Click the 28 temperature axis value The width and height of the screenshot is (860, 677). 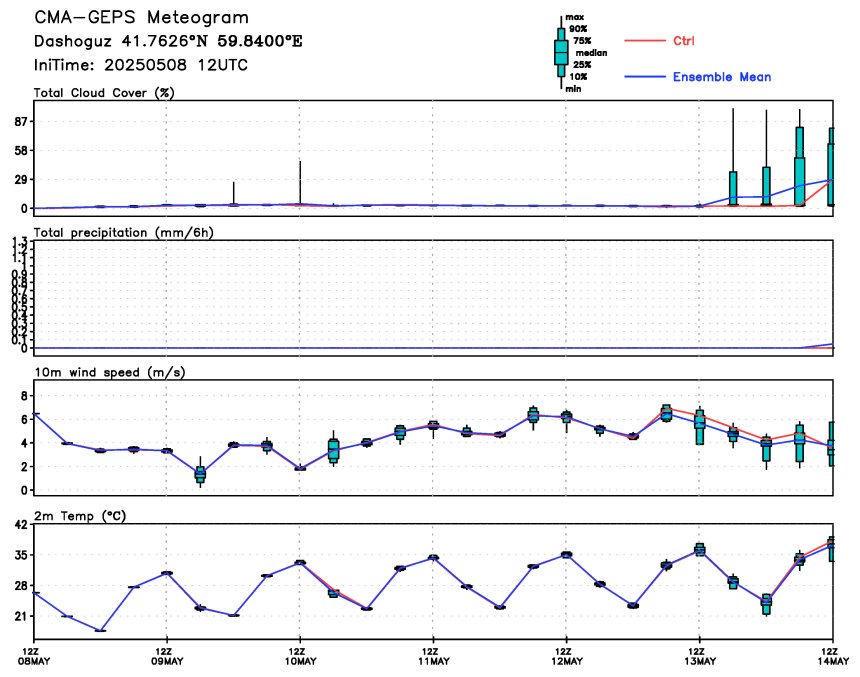tap(21, 586)
